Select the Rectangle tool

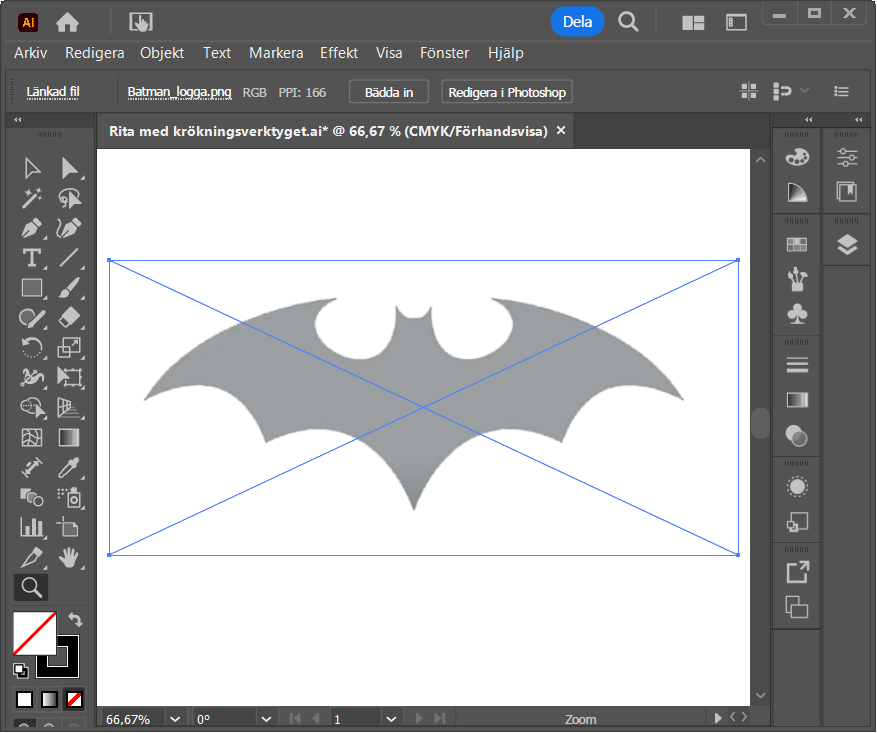pos(32,288)
